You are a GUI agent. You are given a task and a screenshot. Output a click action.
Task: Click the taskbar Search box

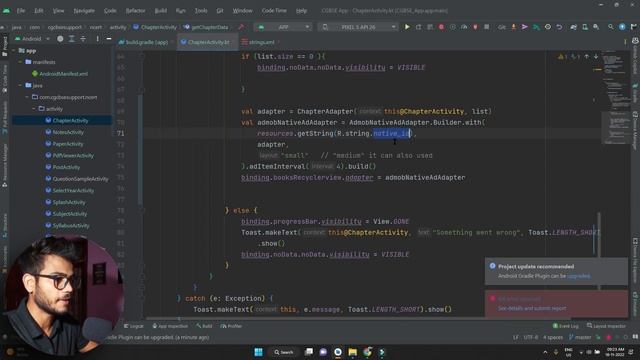pos(284,352)
